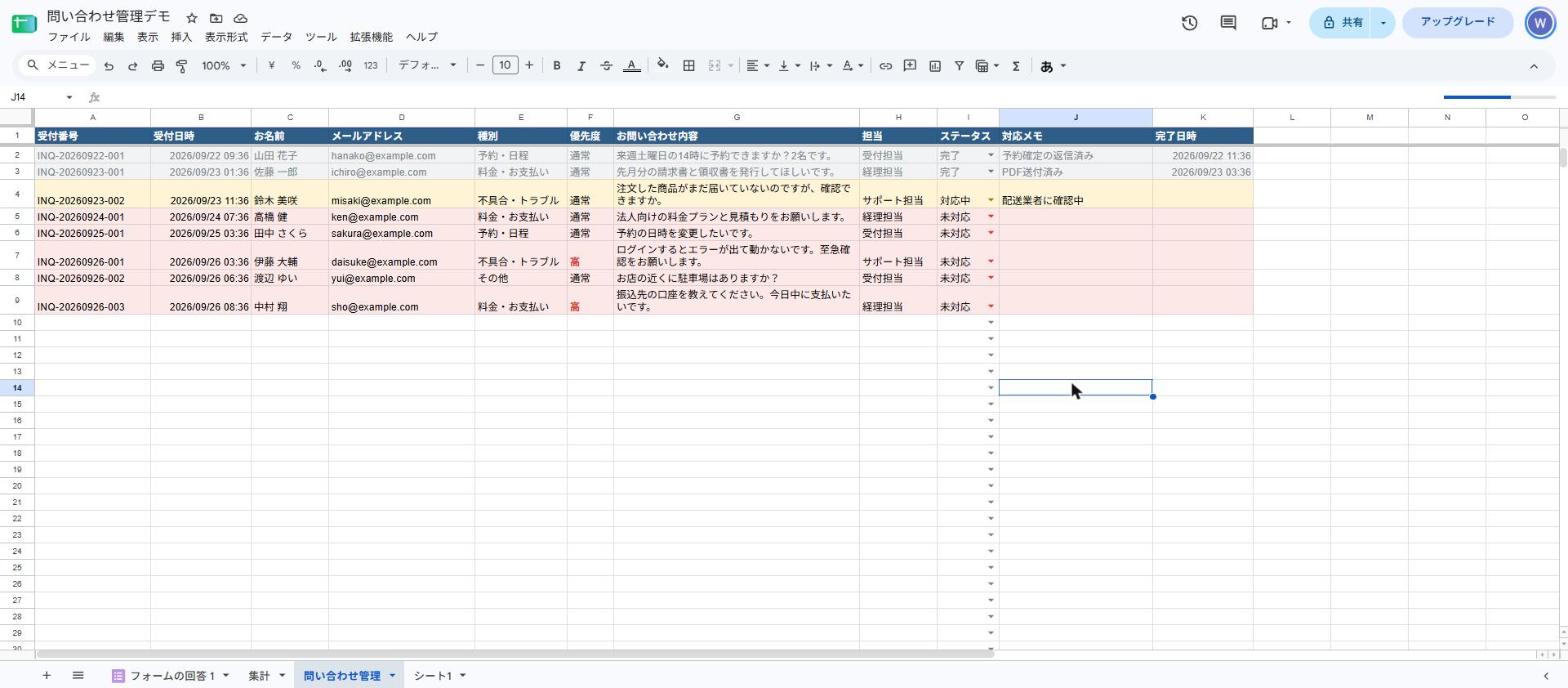
Task: Open the fill color picker
Action: pyautogui.click(x=662, y=66)
